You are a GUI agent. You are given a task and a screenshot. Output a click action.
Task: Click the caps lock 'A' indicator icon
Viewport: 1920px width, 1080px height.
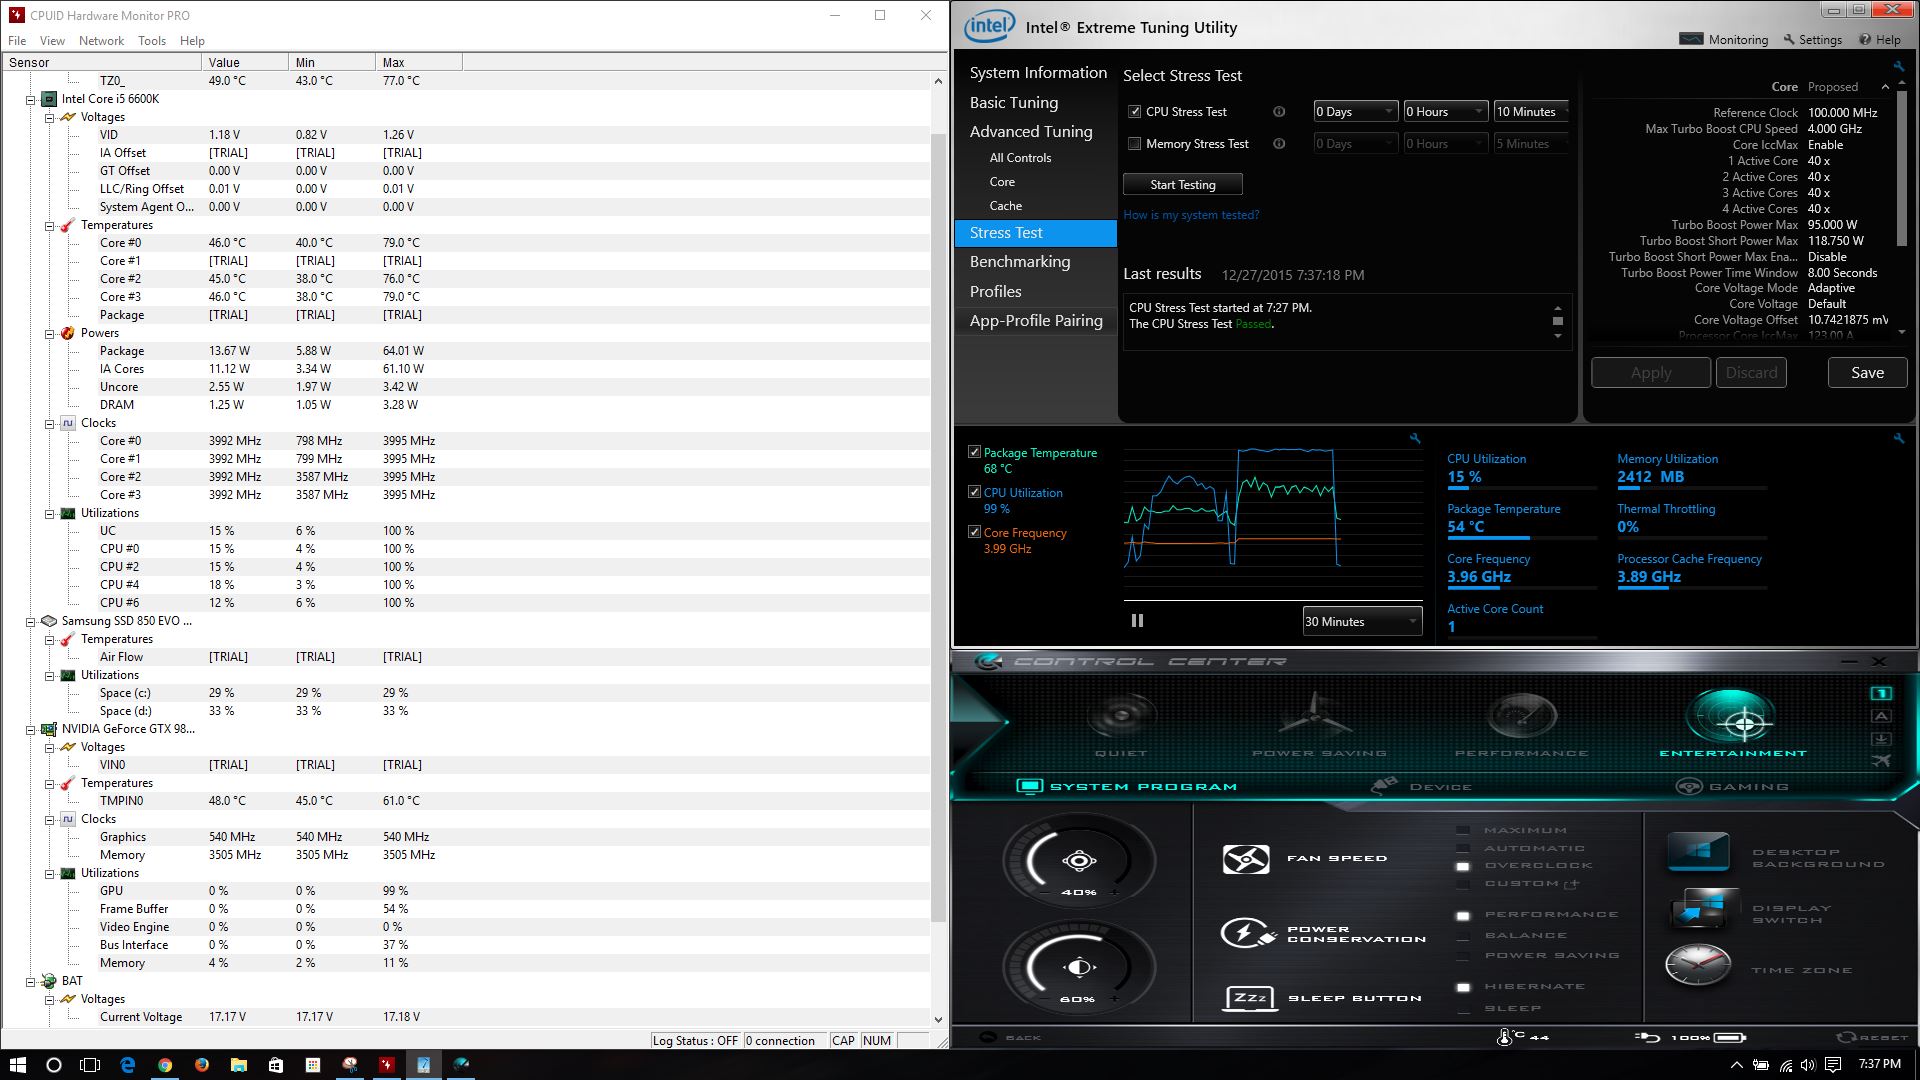[x=1881, y=716]
